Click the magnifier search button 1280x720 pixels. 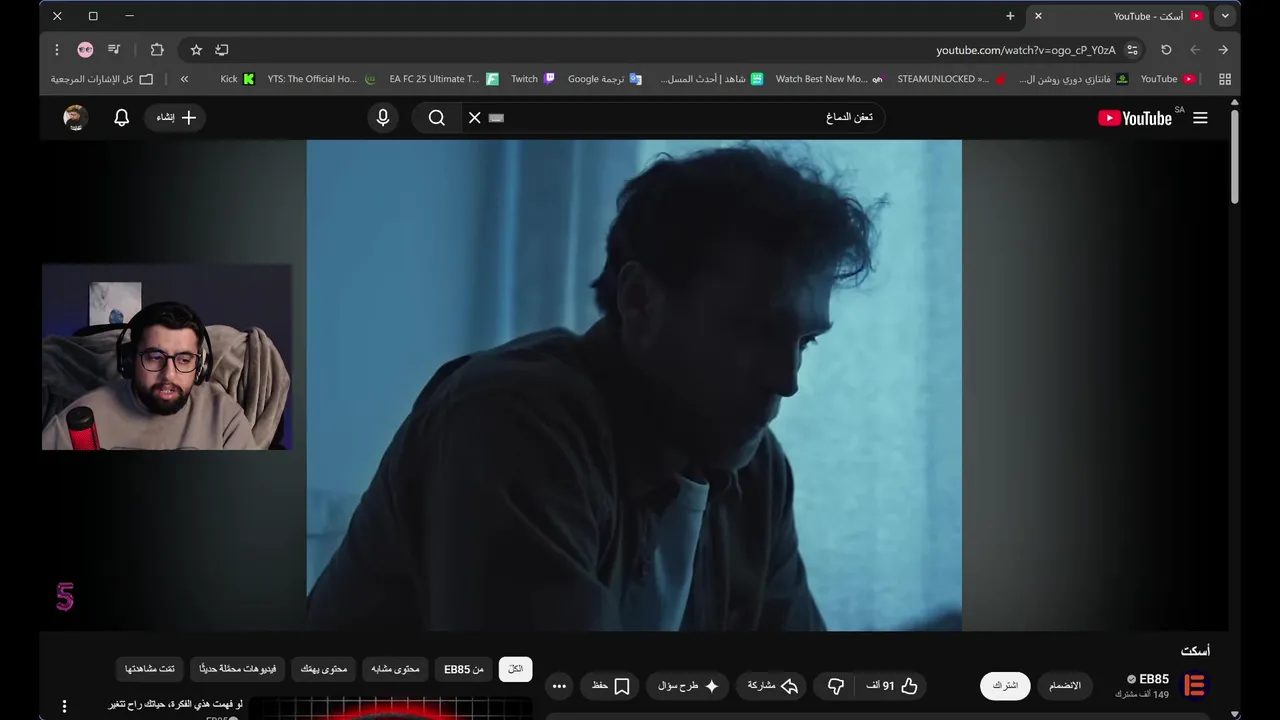point(437,118)
